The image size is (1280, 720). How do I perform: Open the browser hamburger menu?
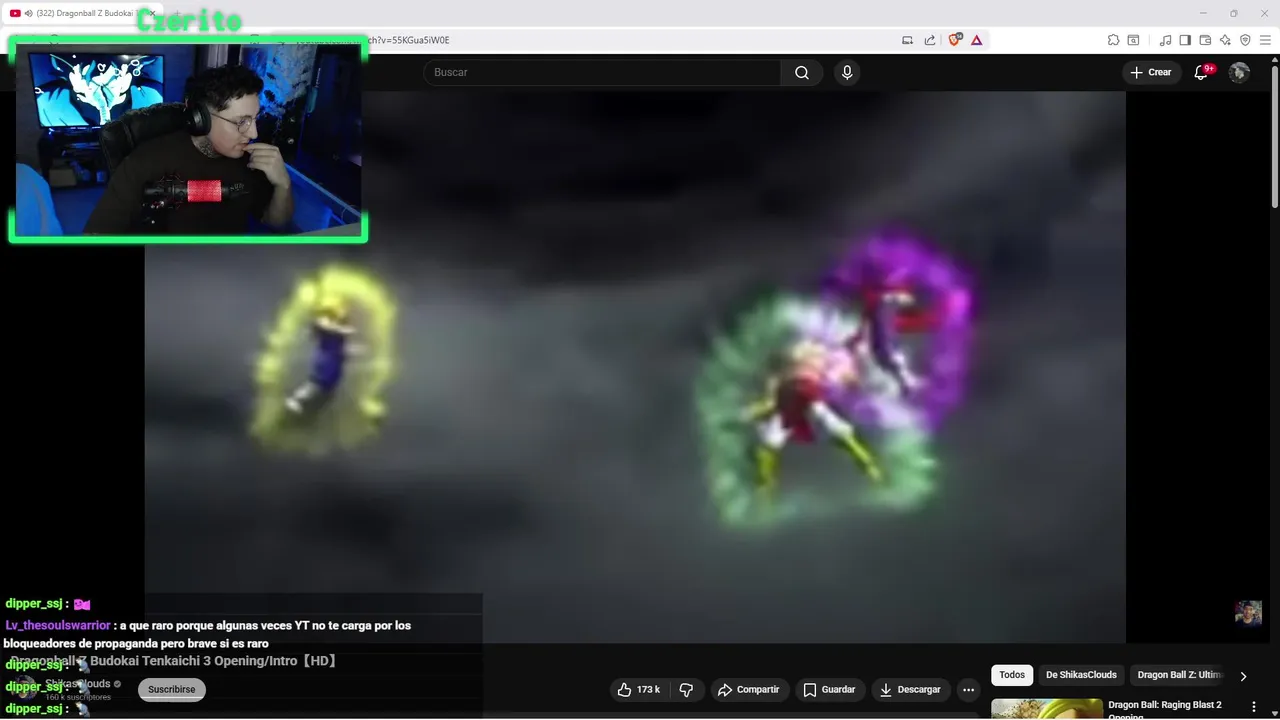click(1265, 40)
